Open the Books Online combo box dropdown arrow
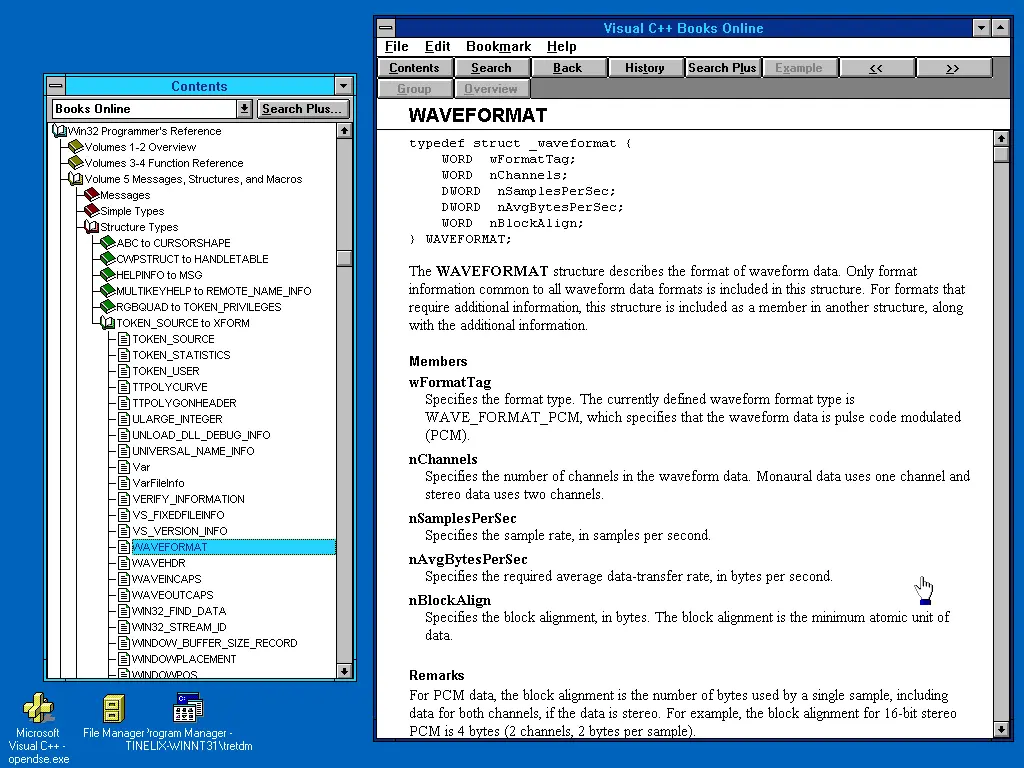The image size is (1024, 768). point(244,109)
